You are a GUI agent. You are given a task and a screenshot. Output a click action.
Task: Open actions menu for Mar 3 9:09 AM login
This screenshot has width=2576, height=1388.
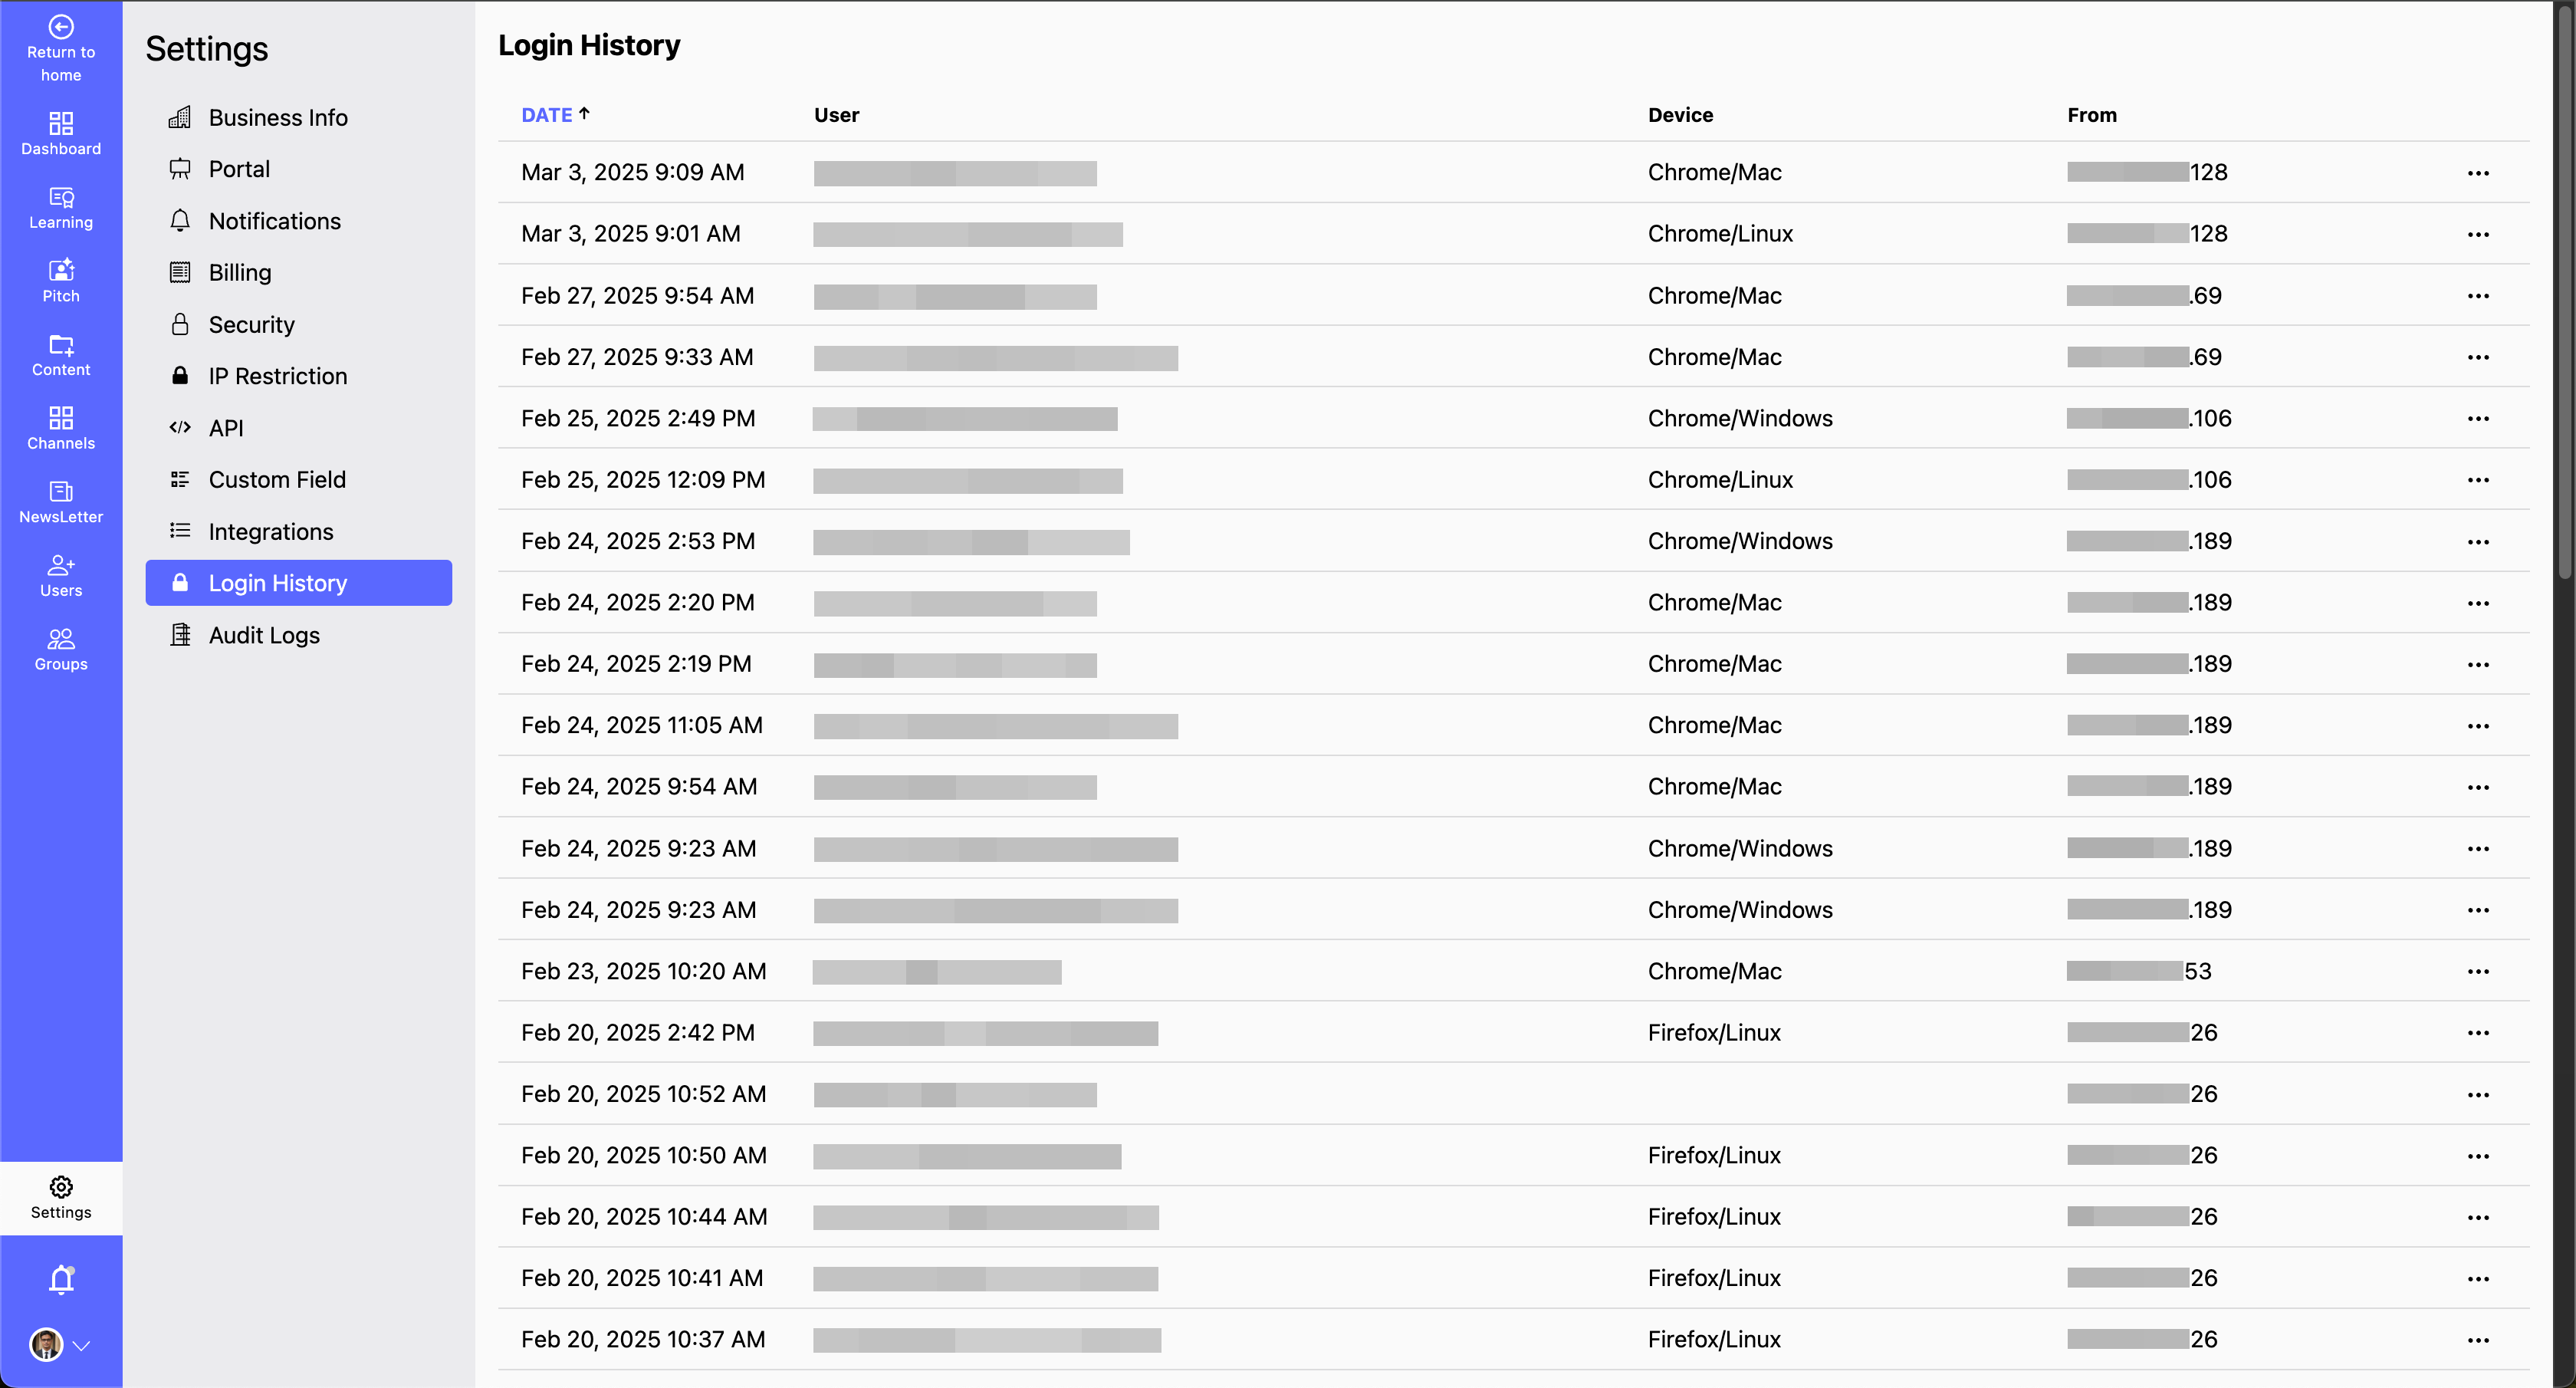click(2479, 172)
